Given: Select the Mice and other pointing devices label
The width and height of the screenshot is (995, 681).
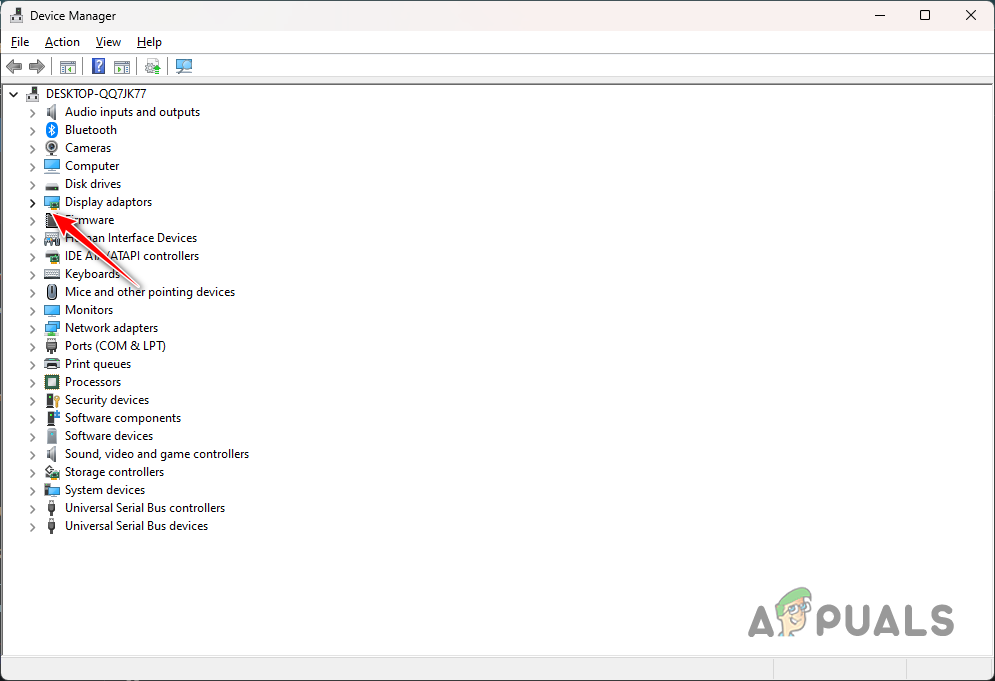Looking at the screenshot, I should (150, 292).
